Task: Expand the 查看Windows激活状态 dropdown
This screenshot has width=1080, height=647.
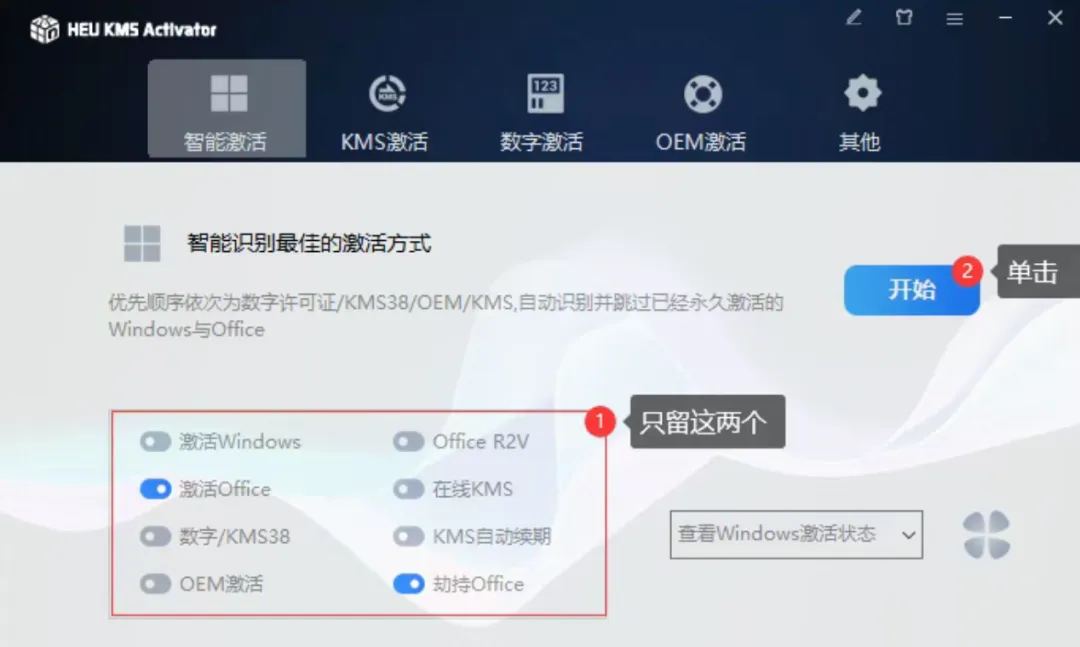Action: point(796,535)
